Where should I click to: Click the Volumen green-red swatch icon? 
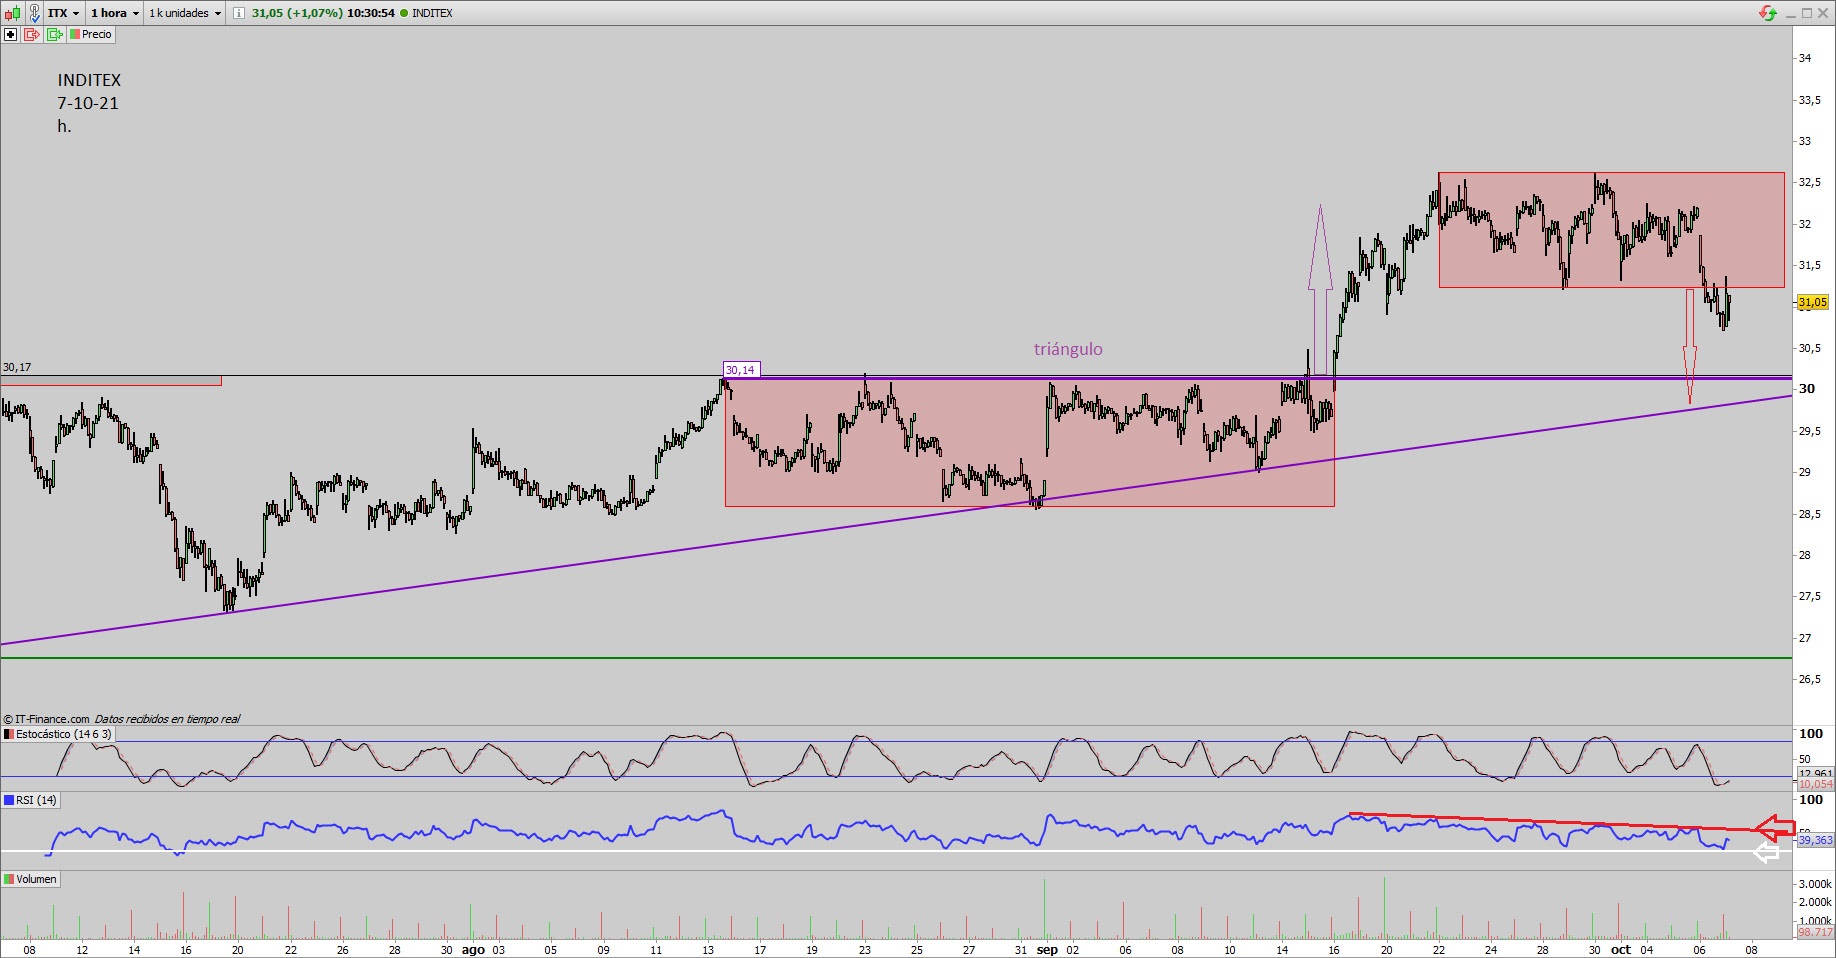9,879
